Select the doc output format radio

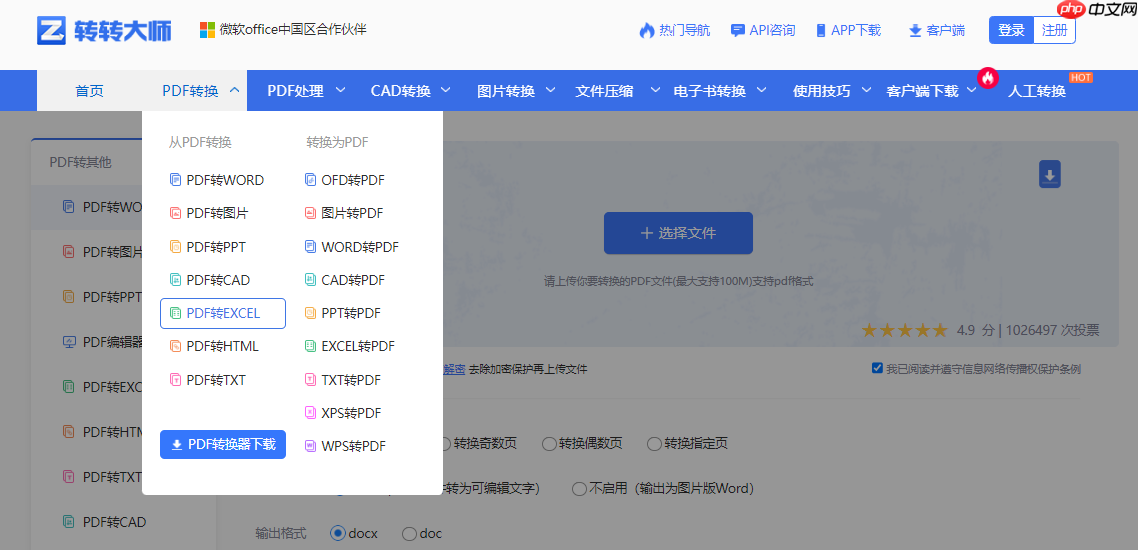409,534
